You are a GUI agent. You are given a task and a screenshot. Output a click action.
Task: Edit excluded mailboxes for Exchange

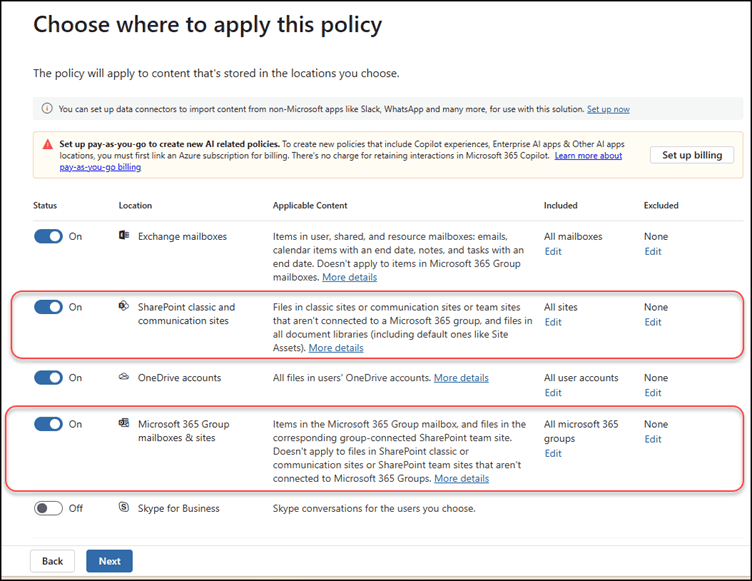point(653,251)
